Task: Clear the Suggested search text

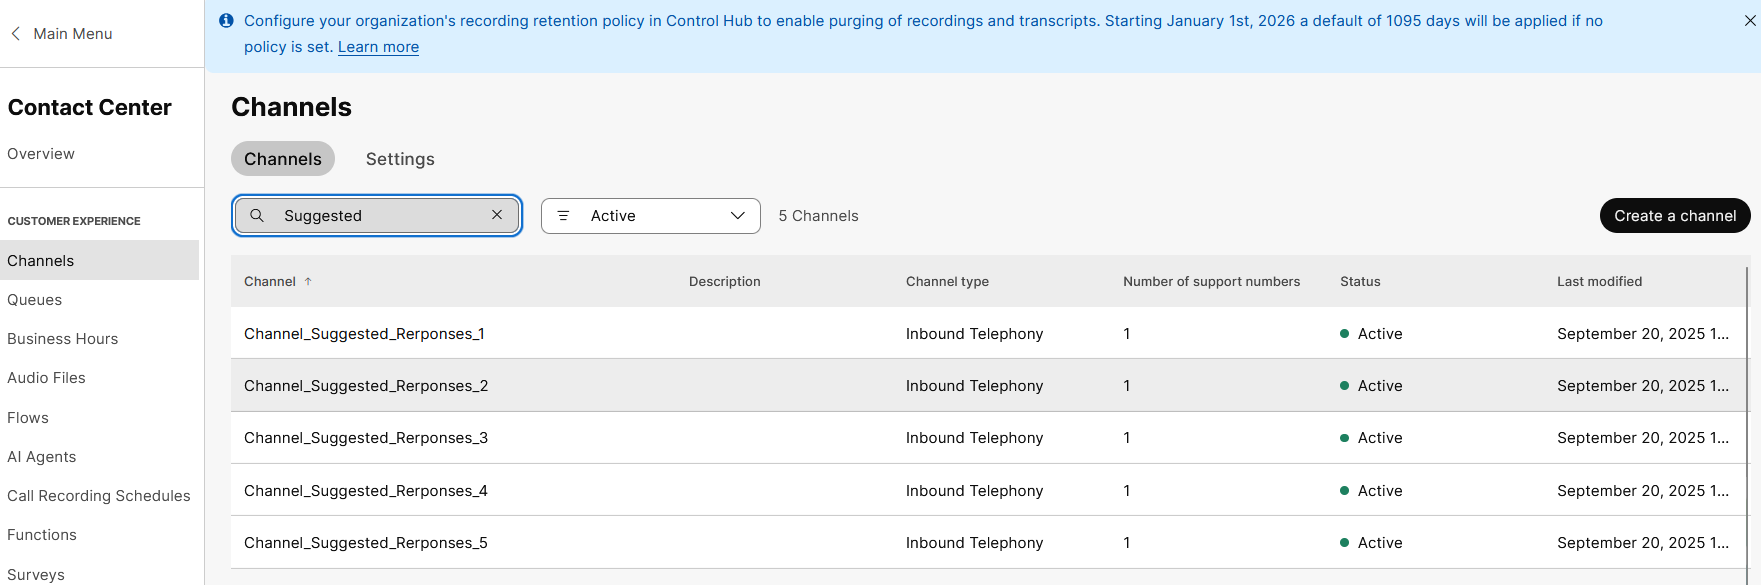Action: (497, 215)
